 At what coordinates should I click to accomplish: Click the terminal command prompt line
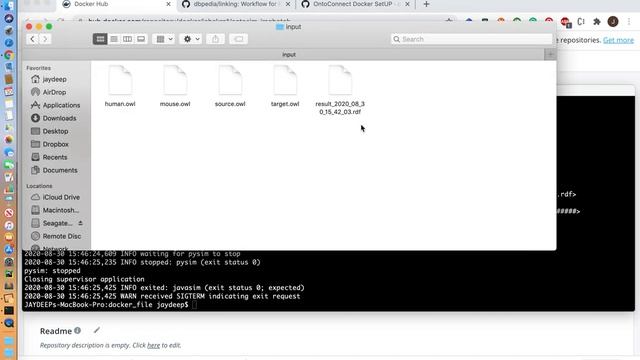click(111, 305)
